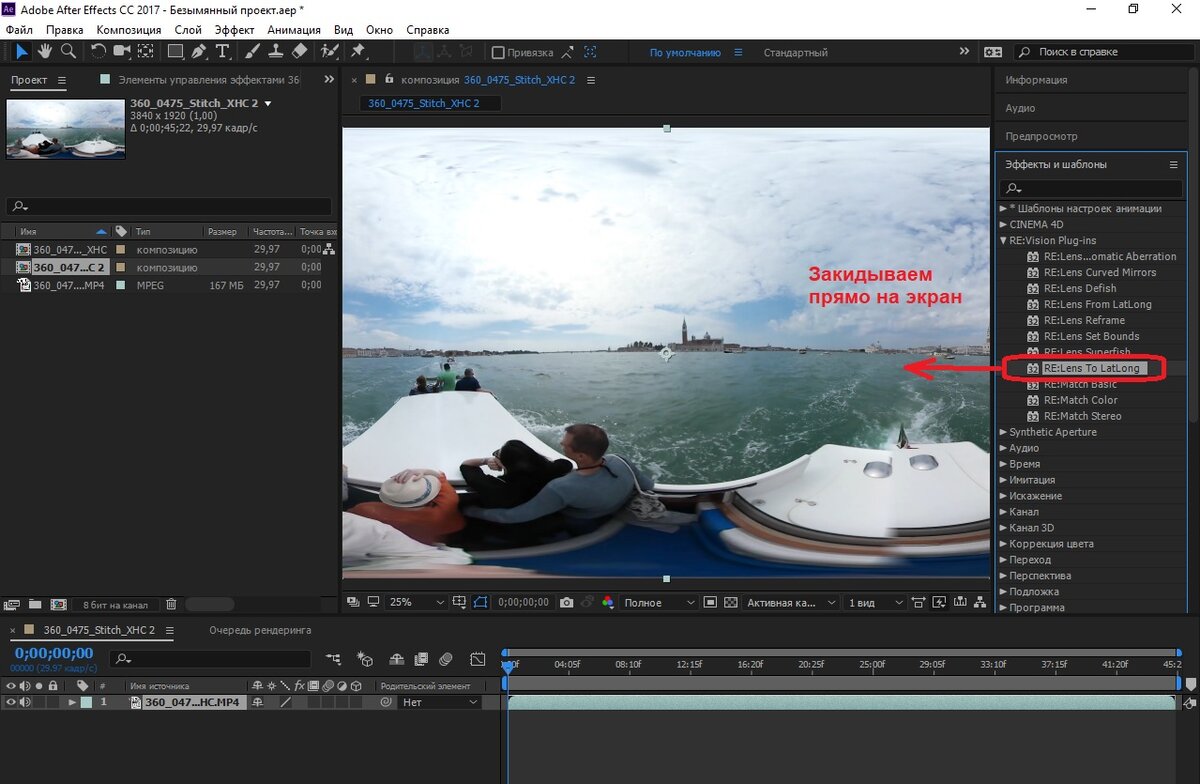This screenshot has width=1200, height=784.
Task: Click the Graph Editor icon in timeline
Action: [x=478, y=659]
